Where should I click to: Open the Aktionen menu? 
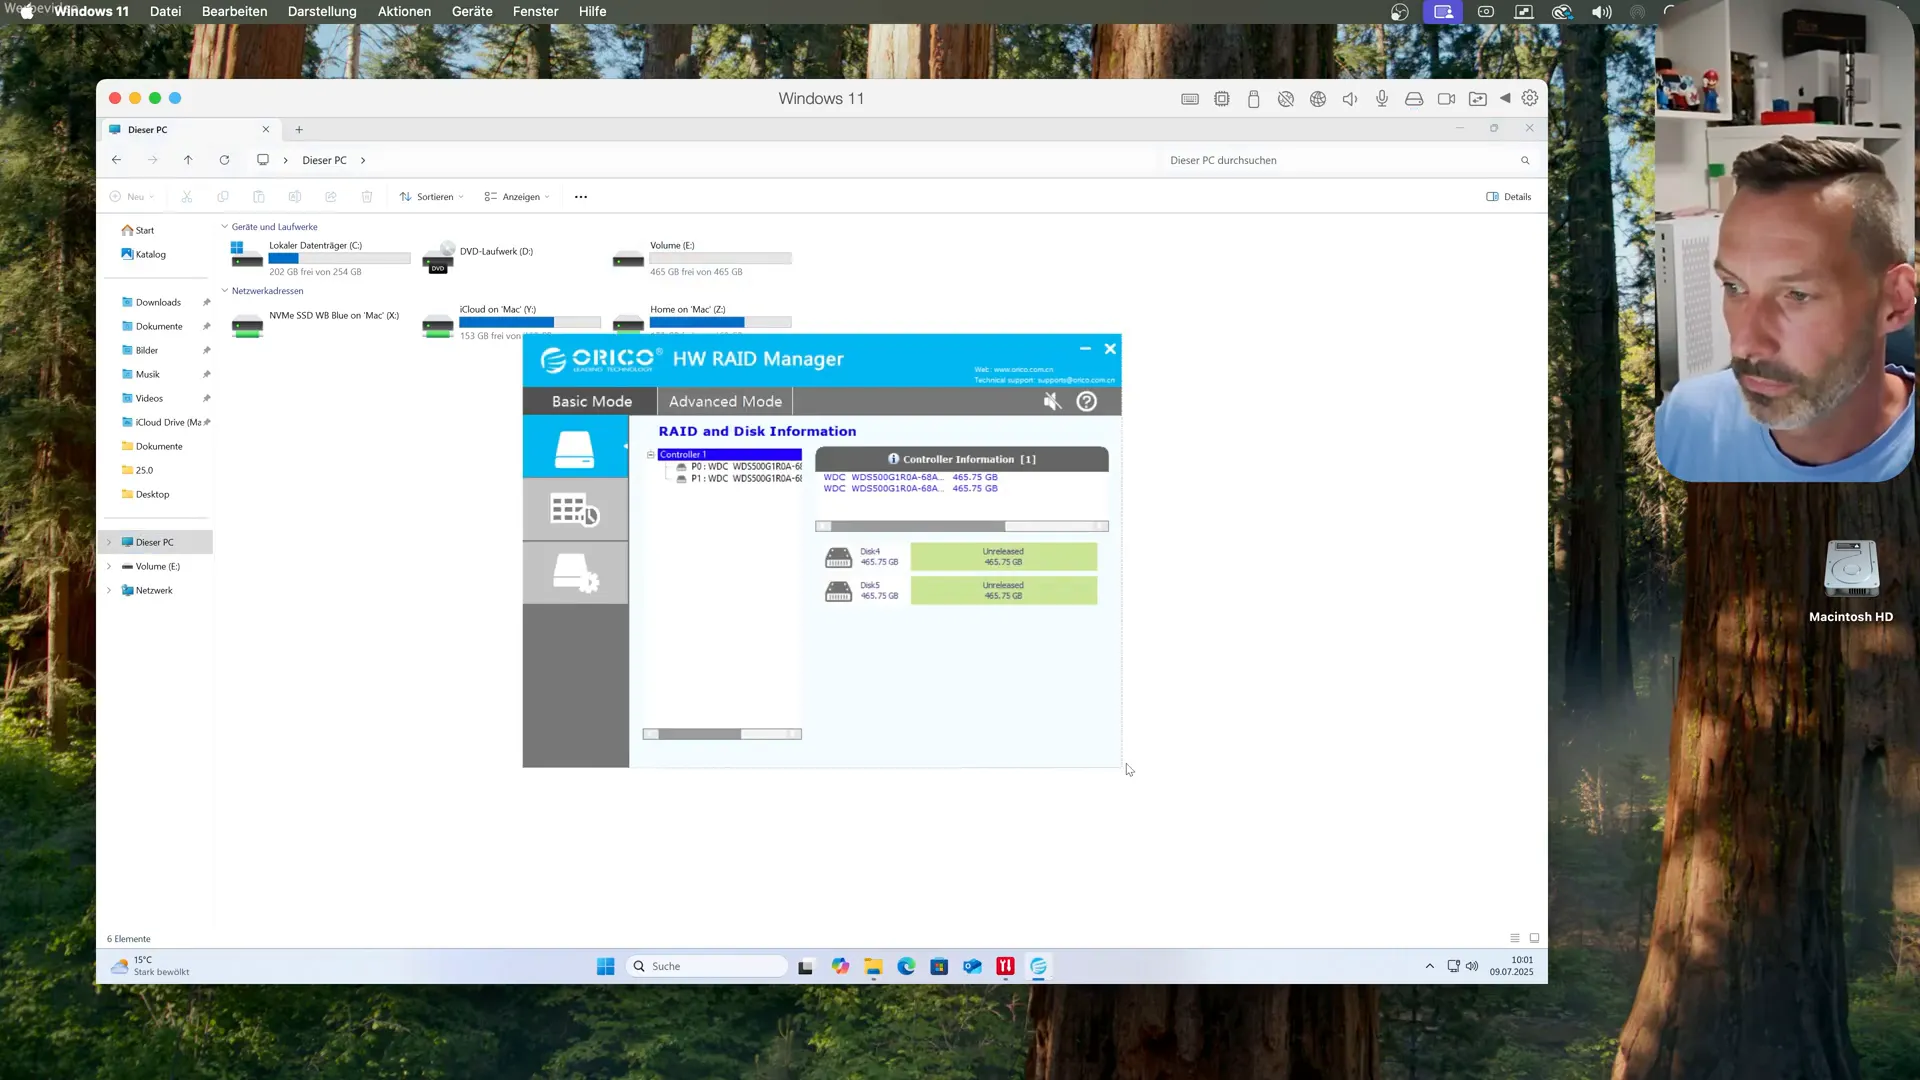click(x=404, y=11)
